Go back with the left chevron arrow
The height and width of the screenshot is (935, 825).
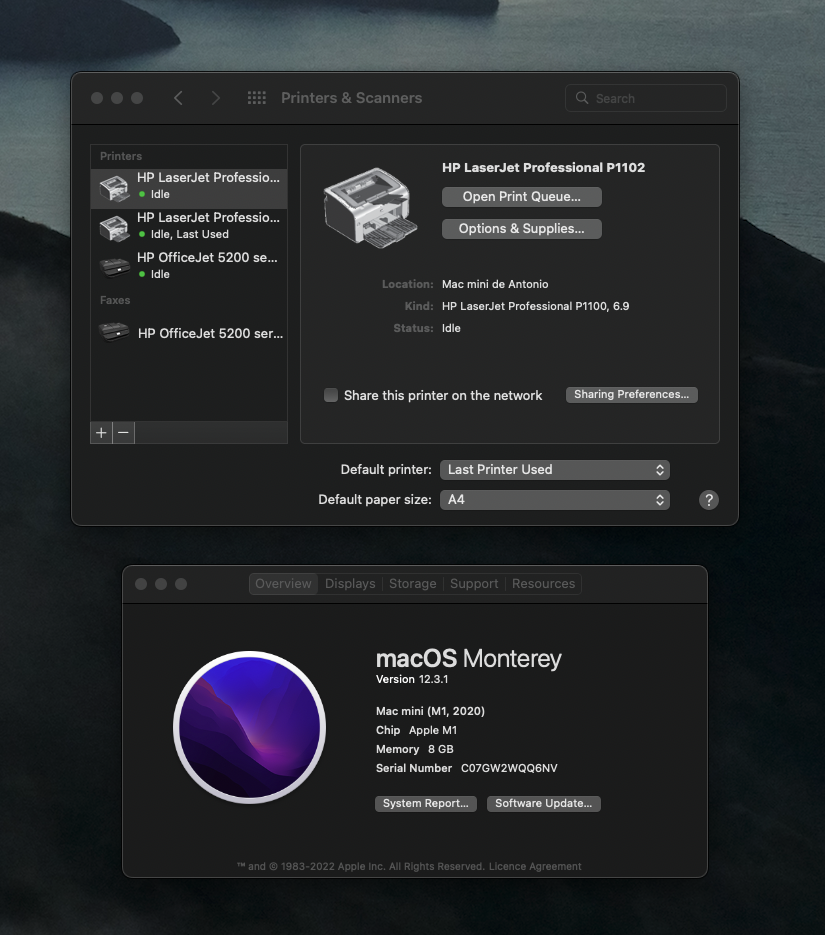pos(178,98)
